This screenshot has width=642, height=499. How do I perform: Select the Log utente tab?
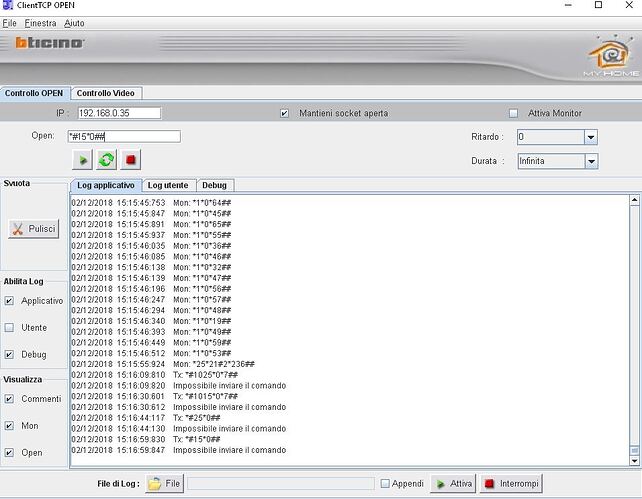coord(168,185)
